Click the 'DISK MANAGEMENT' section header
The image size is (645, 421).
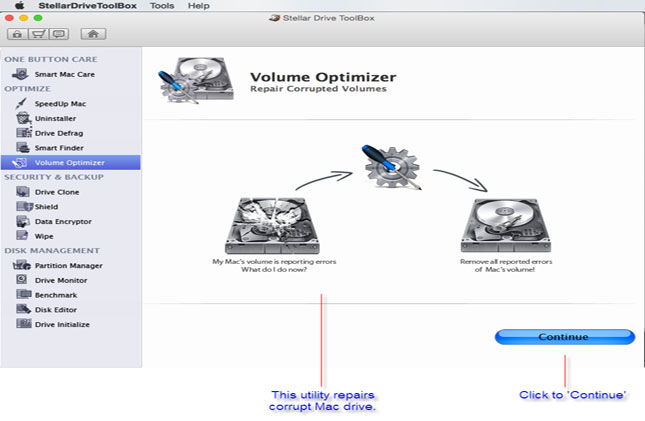click(52, 251)
